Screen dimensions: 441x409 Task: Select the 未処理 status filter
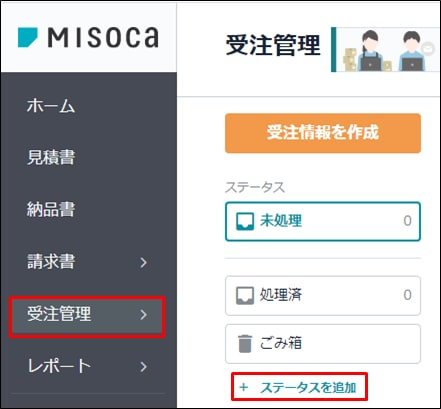[323, 221]
